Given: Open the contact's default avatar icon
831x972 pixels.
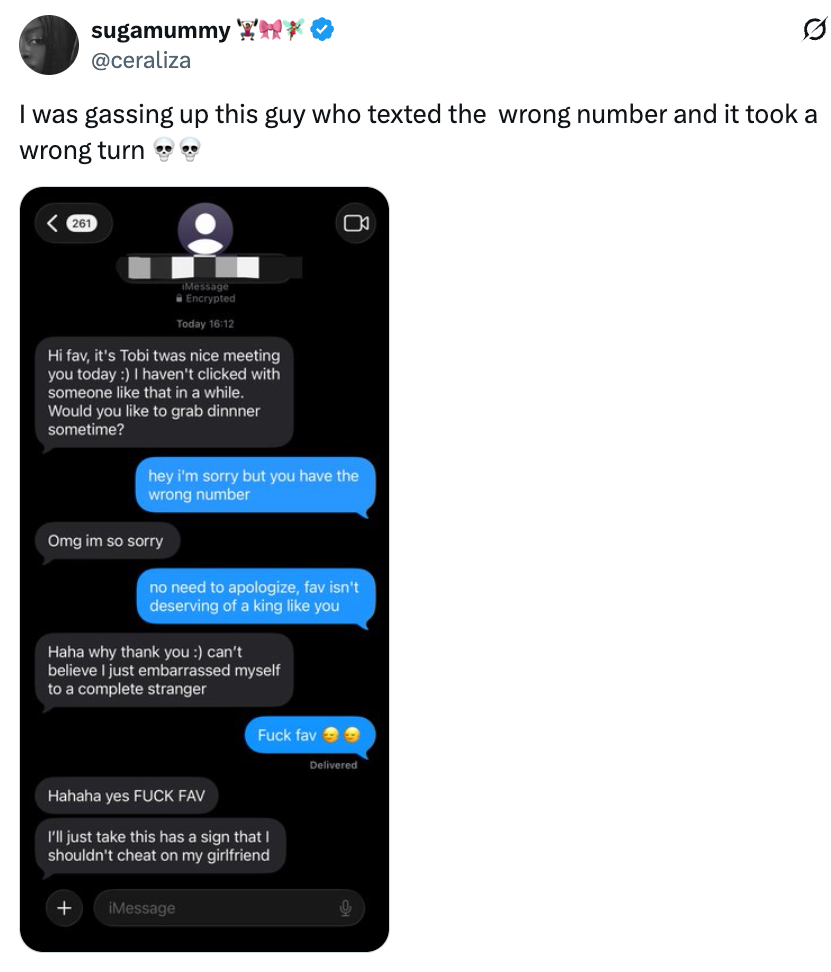Looking at the screenshot, I should click(x=205, y=229).
